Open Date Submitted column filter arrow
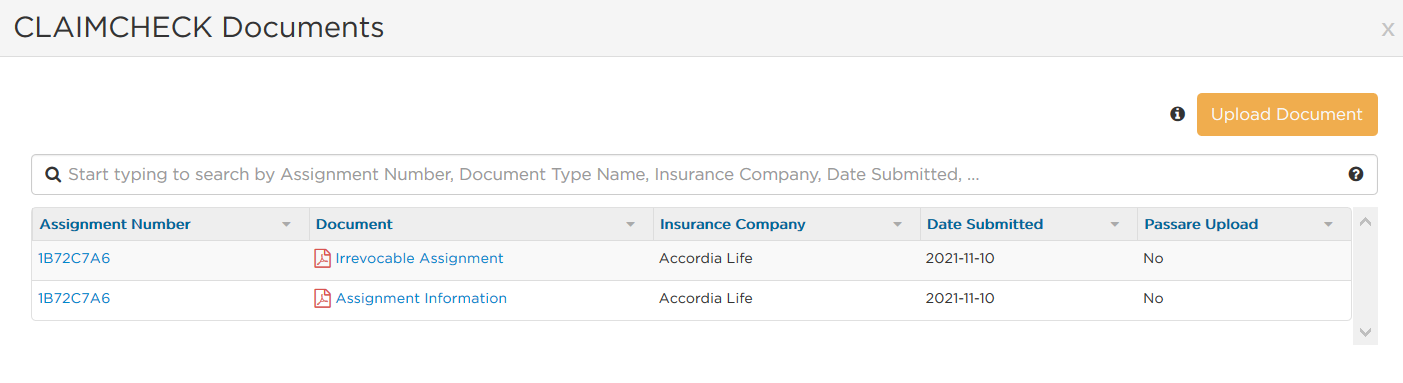The height and width of the screenshot is (383, 1403). point(1114,225)
